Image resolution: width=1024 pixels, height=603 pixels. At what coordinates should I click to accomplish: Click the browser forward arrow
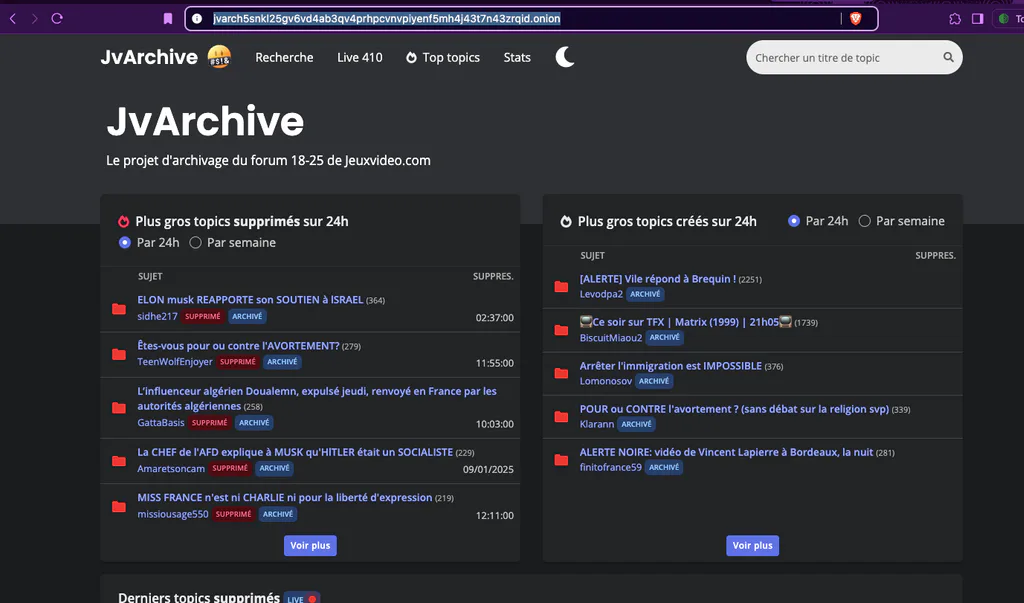coord(35,19)
